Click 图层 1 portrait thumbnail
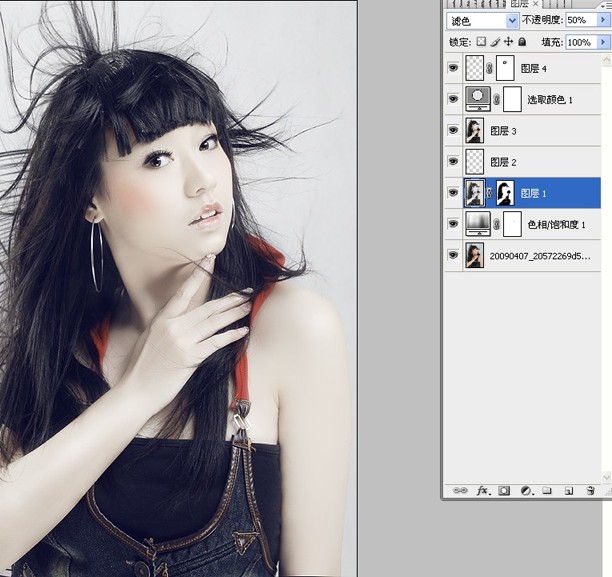612x577 pixels. (475, 192)
